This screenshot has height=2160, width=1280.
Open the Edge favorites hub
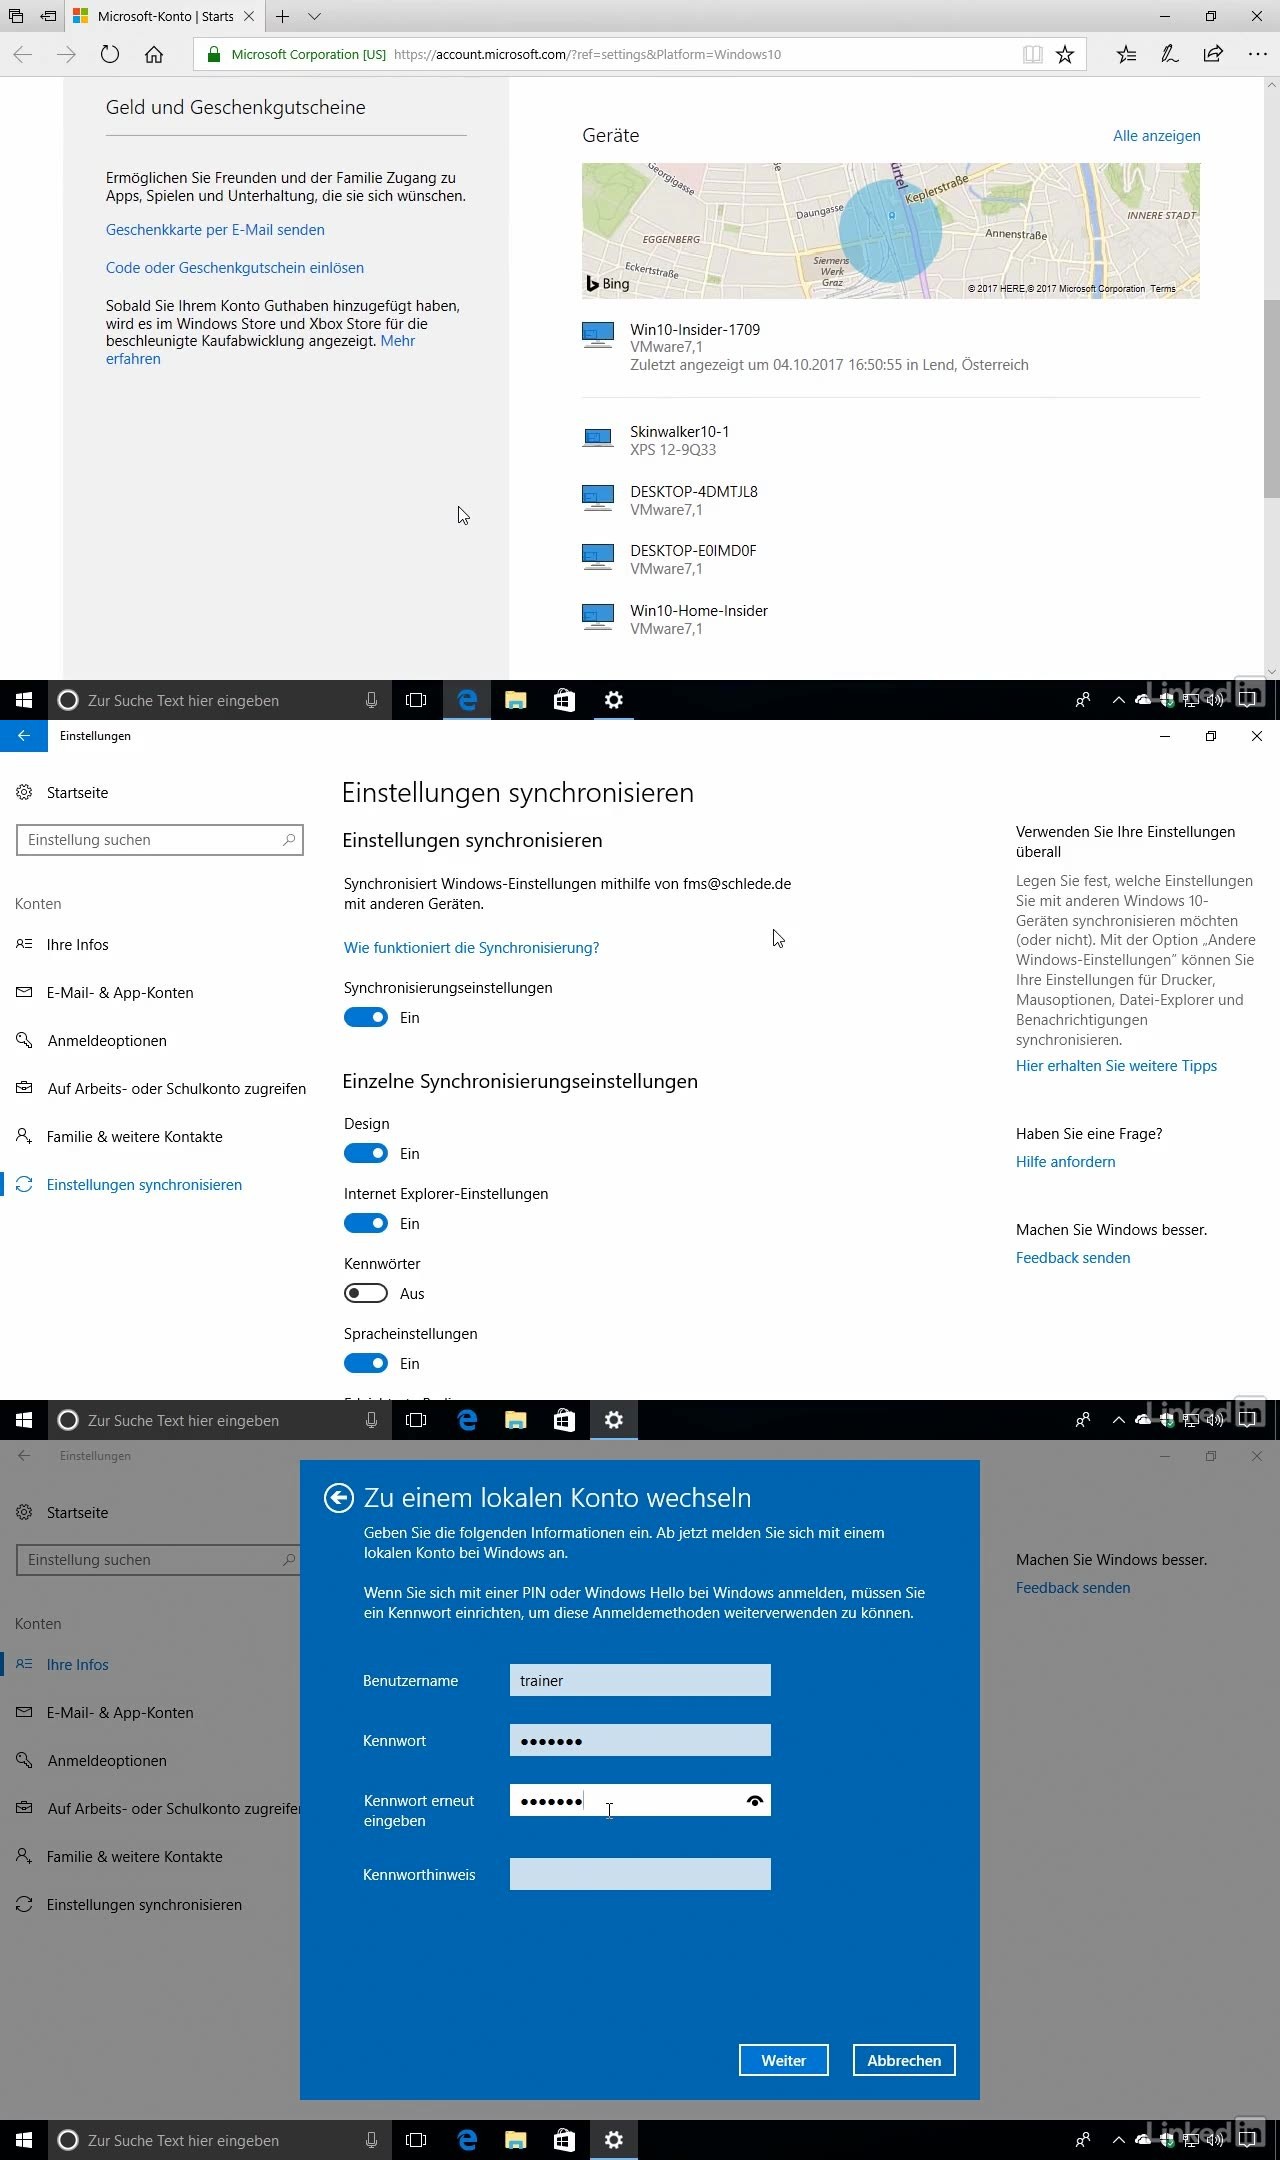coord(1126,55)
